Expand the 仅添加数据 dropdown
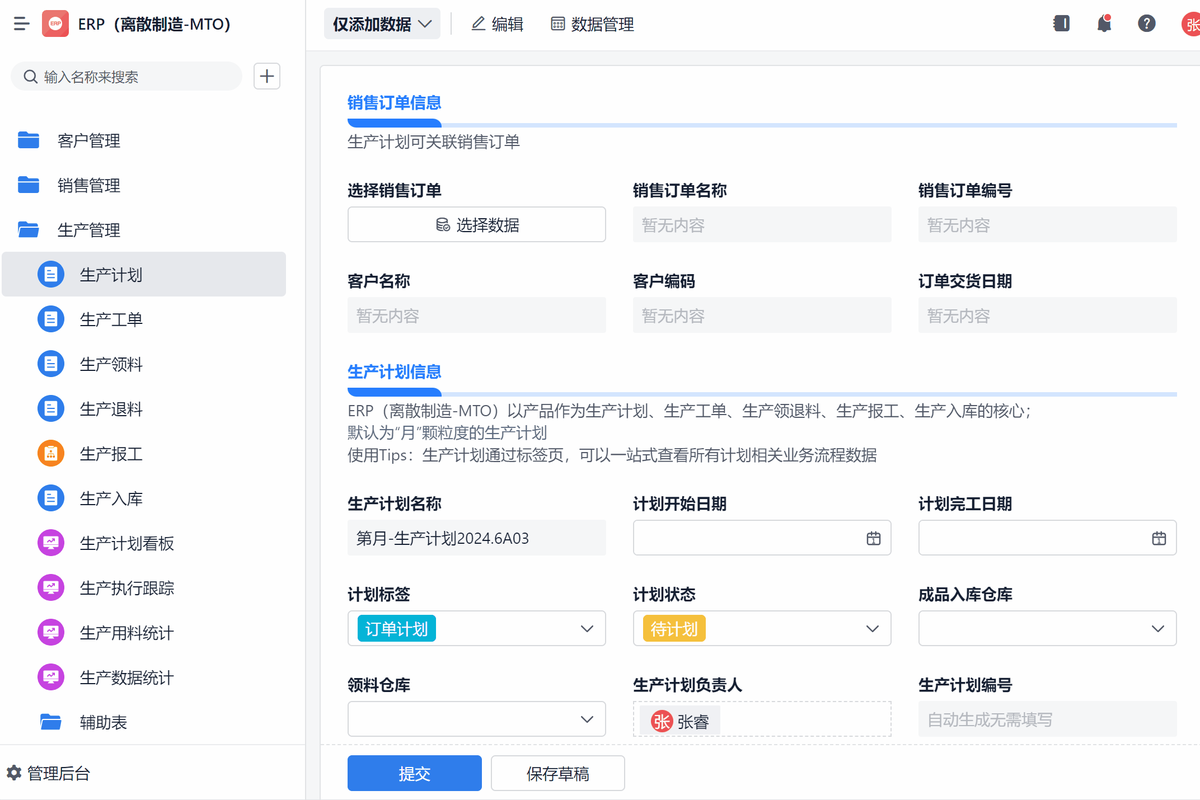Viewport: 1200px width, 800px height. [x=382, y=24]
